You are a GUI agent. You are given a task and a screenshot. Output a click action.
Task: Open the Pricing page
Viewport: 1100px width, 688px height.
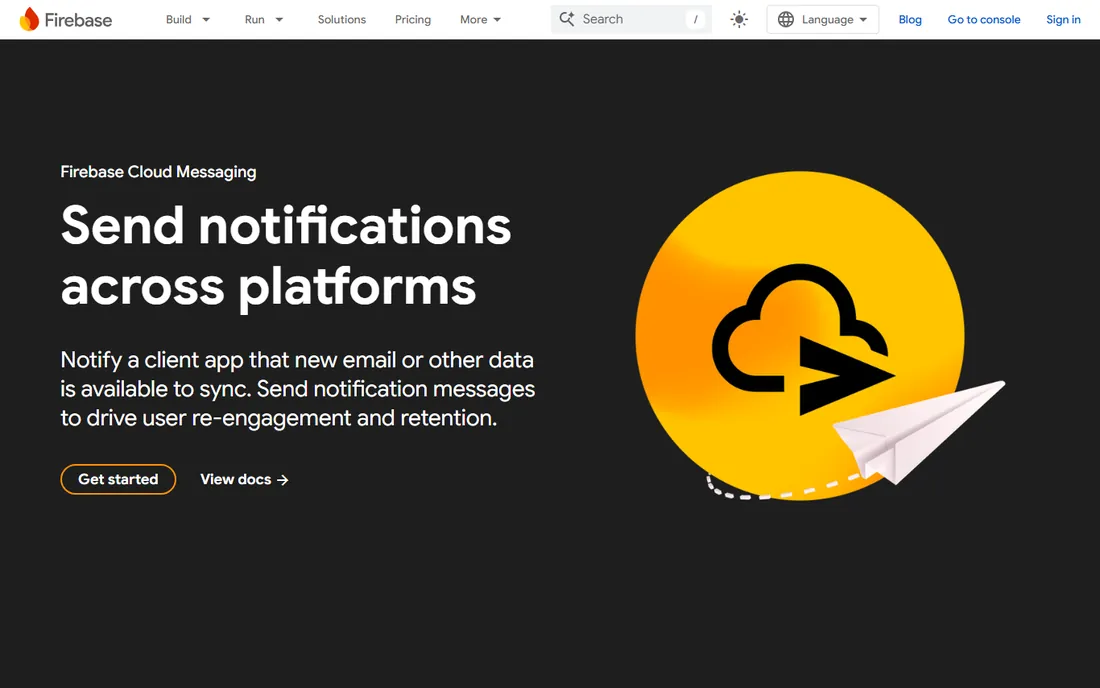[x=412, y=20]
